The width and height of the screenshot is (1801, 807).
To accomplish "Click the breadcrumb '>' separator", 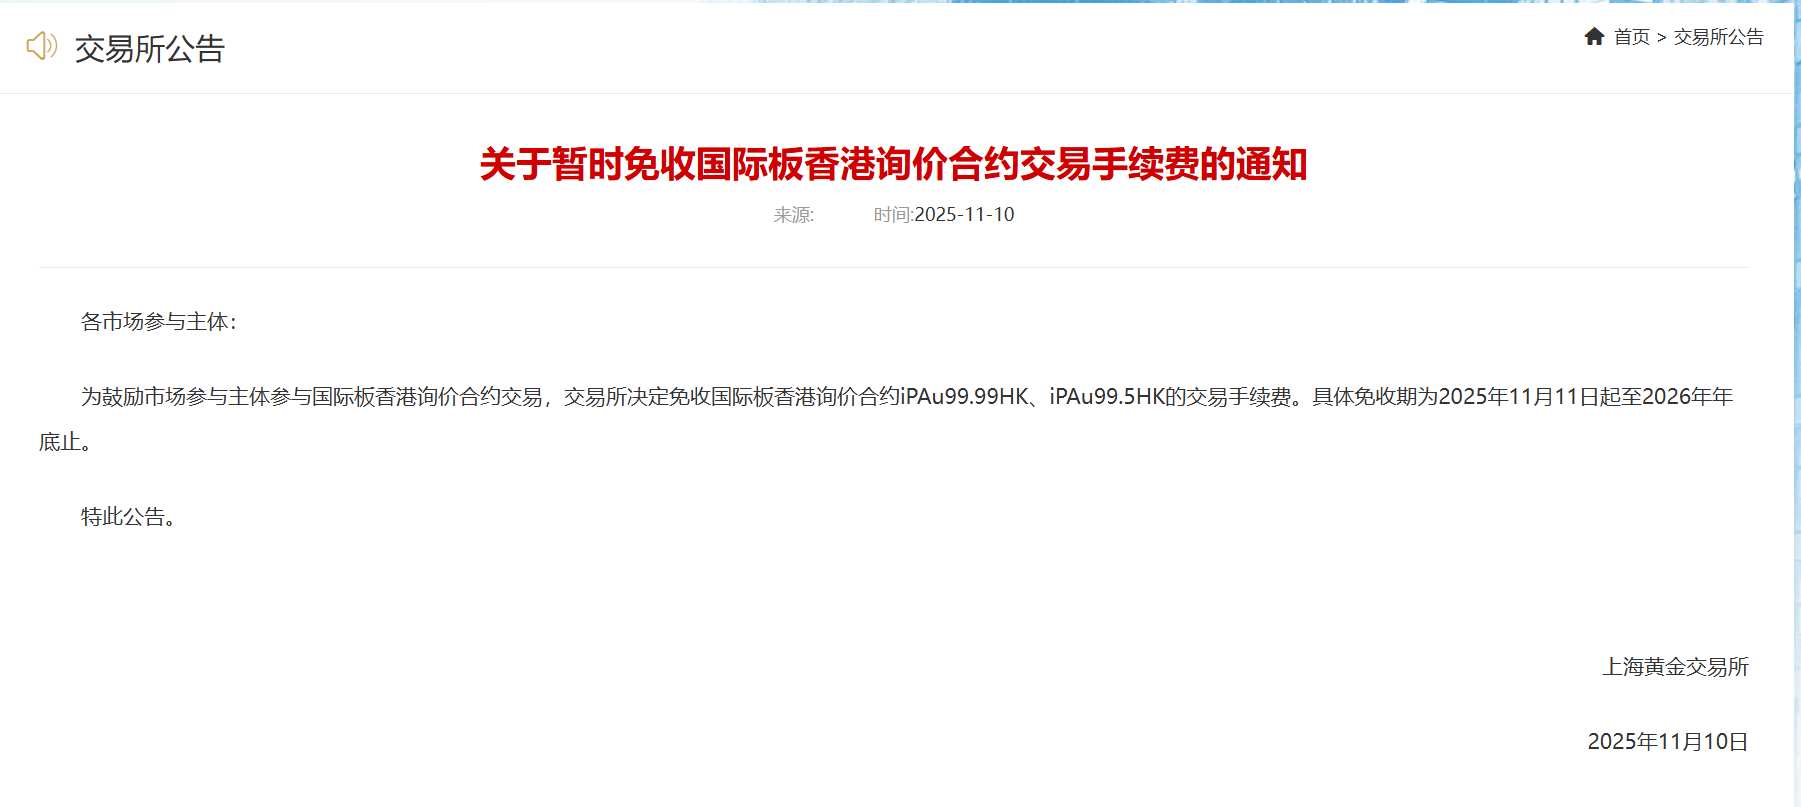I will 1662,37.
